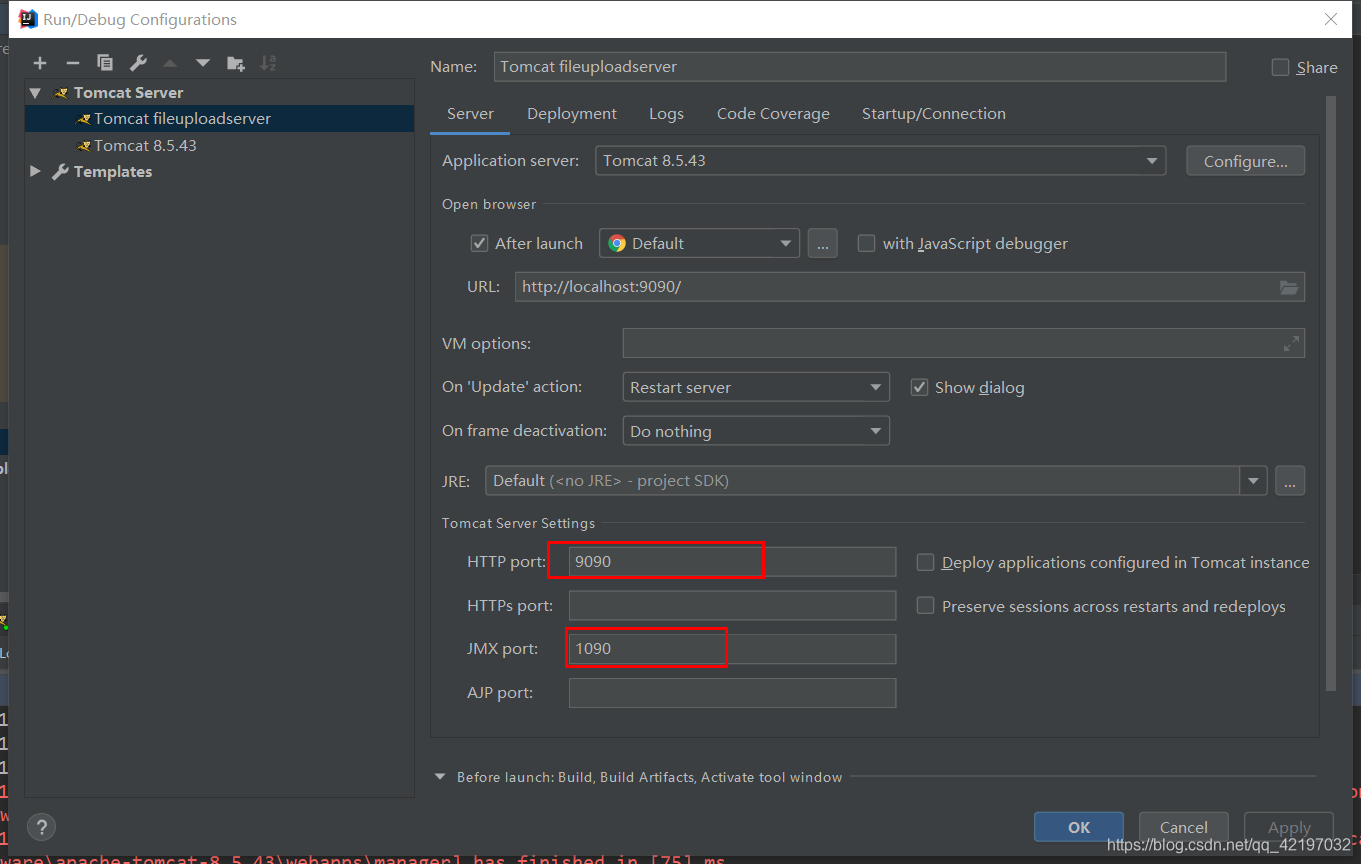Apply the configuration changes

pyautogui.click(x=1288, y=827)
